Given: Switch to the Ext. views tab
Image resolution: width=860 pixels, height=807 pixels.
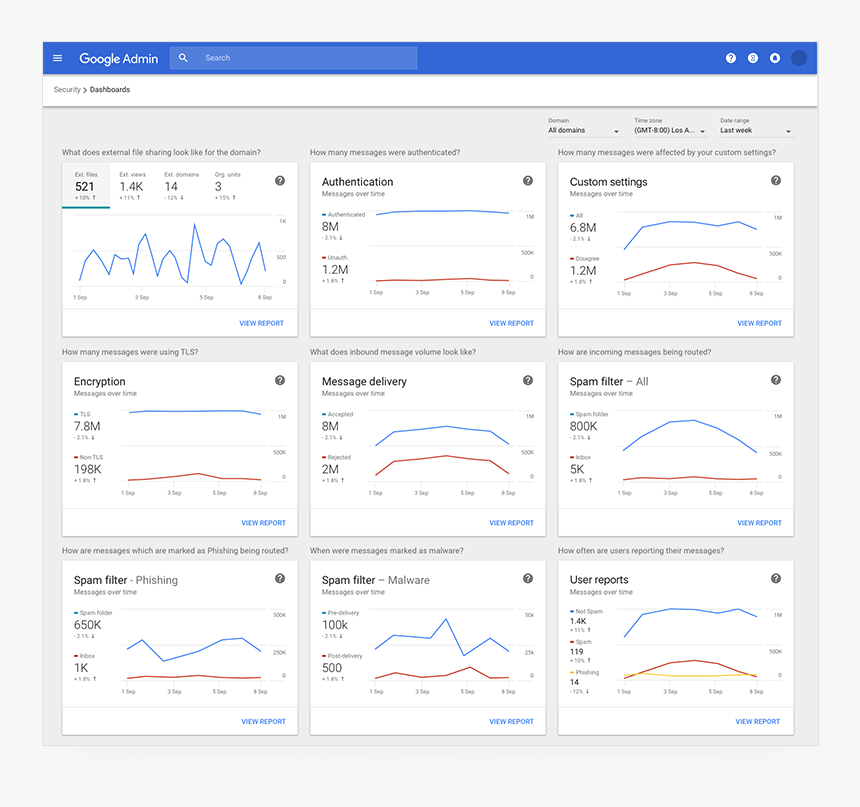Looking at the screenshot, I should (x=132, y=185).
